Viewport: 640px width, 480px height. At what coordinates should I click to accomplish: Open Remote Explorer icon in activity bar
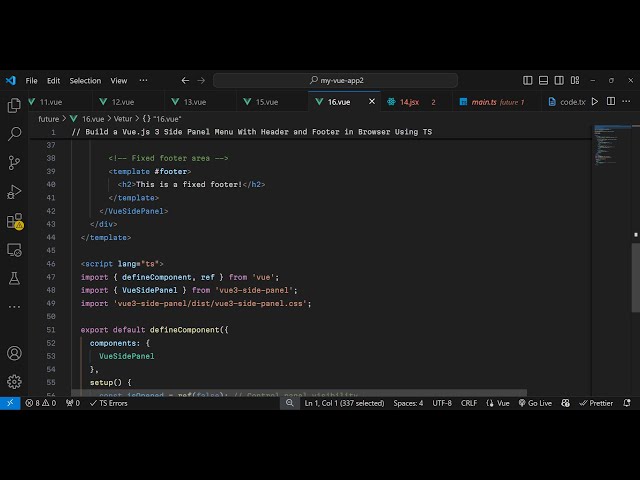pyautogui.click(x=14, y=249)
